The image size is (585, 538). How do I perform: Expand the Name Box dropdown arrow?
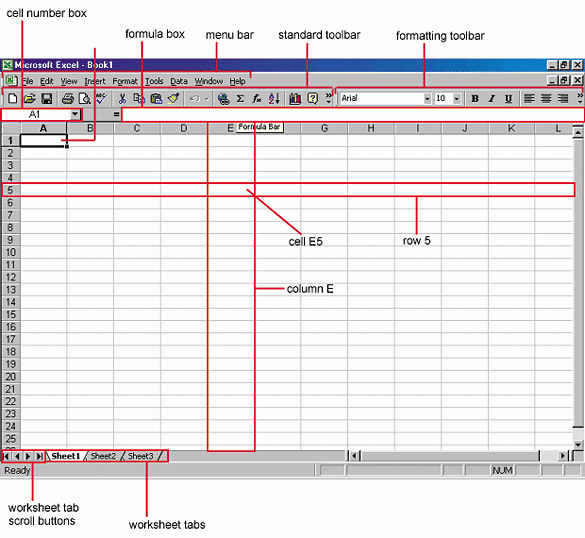pyautogui.click(x=75, y=114)
